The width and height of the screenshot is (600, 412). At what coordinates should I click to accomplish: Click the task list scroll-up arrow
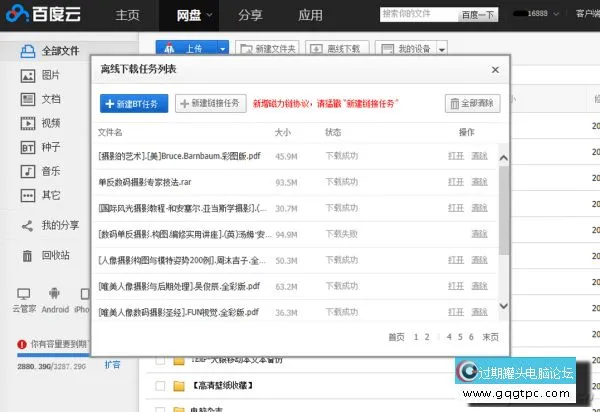(504, 158)
